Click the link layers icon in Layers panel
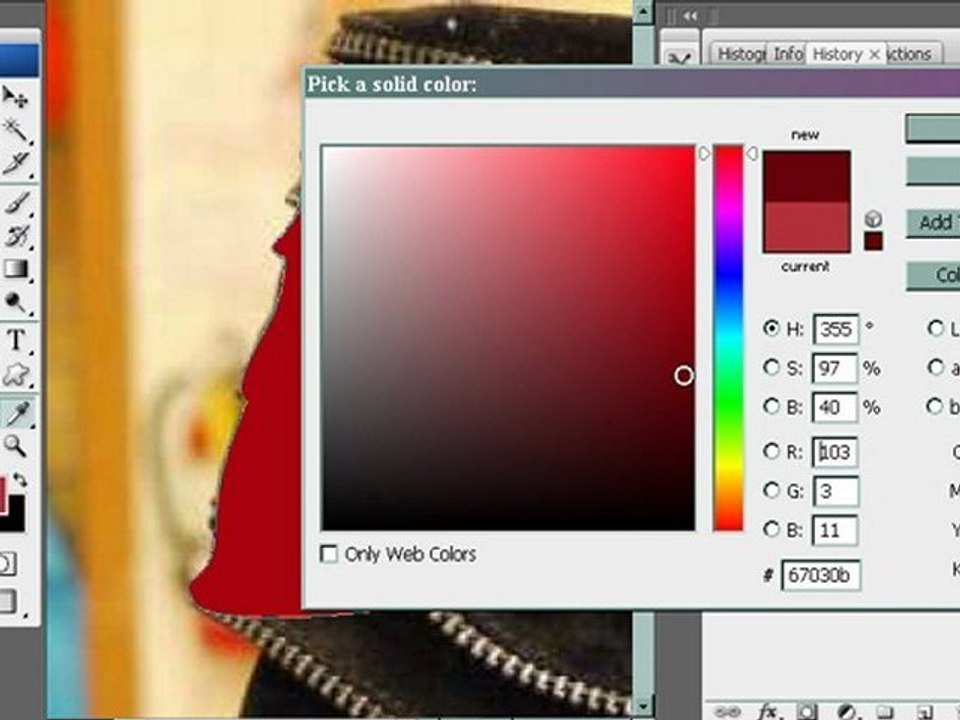This screenshot has height=720, width=960. click(728, 711)
